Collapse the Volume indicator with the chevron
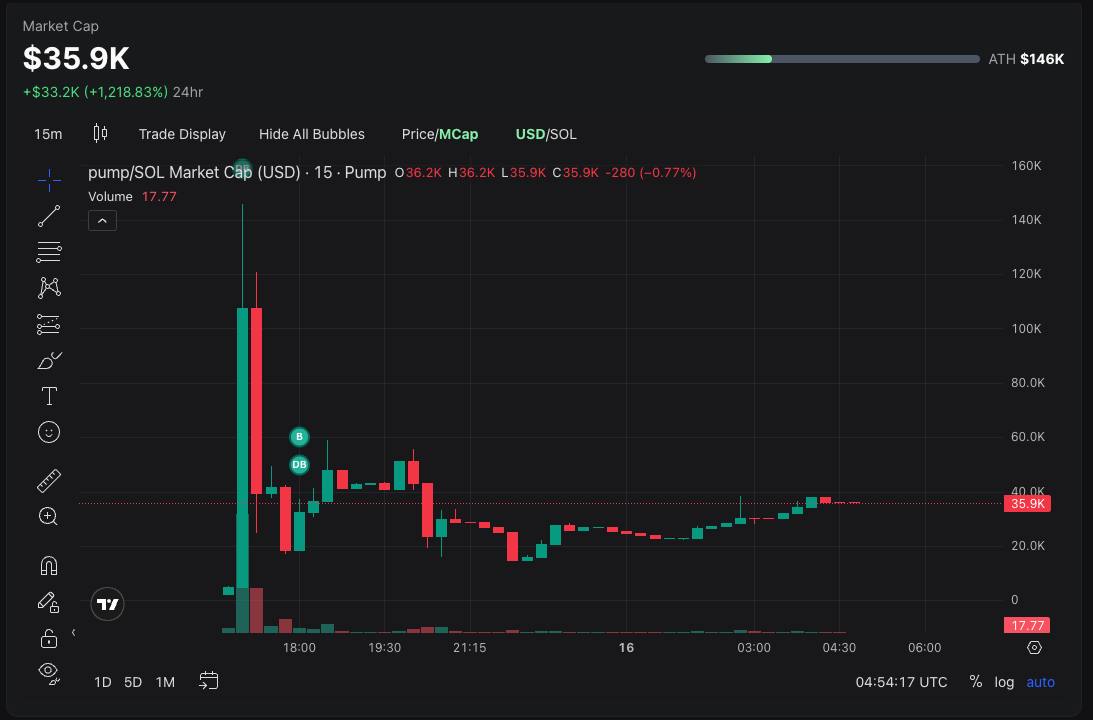Screen dimensions: 1093x720 (x=102, y=220)
